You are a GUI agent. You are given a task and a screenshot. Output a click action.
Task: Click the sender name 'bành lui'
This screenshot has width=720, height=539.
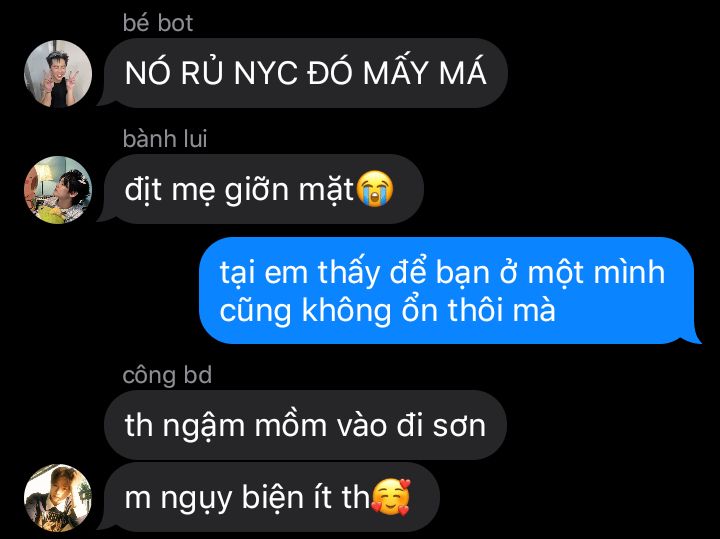pyautogui.click(x=165, y=139)
